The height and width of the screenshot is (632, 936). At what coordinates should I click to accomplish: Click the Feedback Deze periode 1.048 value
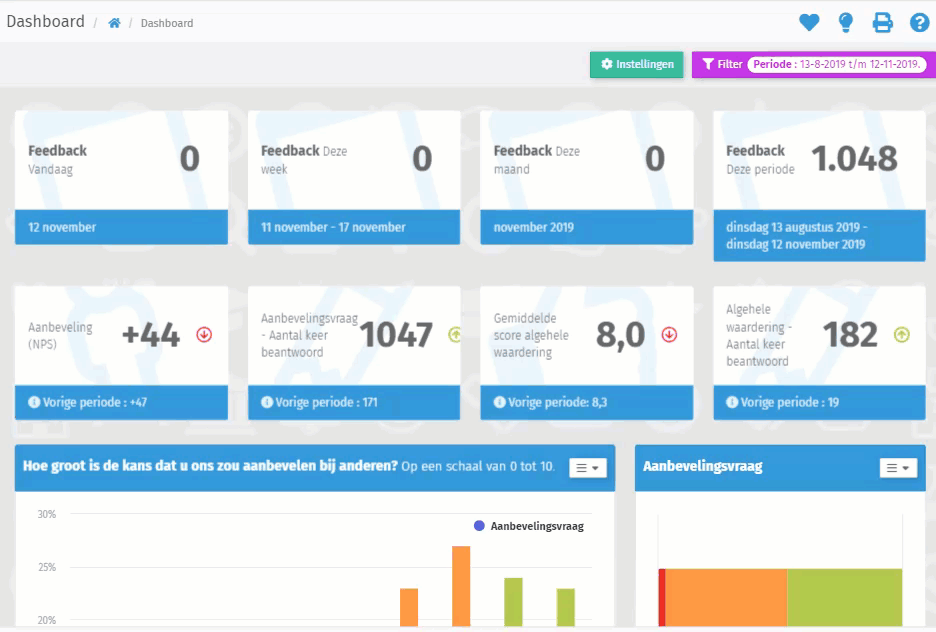click(x=854, y=159)
